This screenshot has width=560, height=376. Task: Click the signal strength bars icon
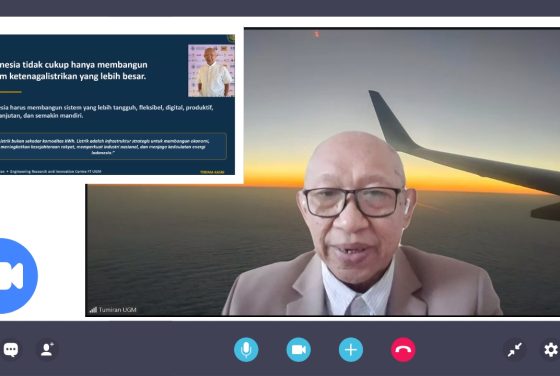(x=93, y=310)
